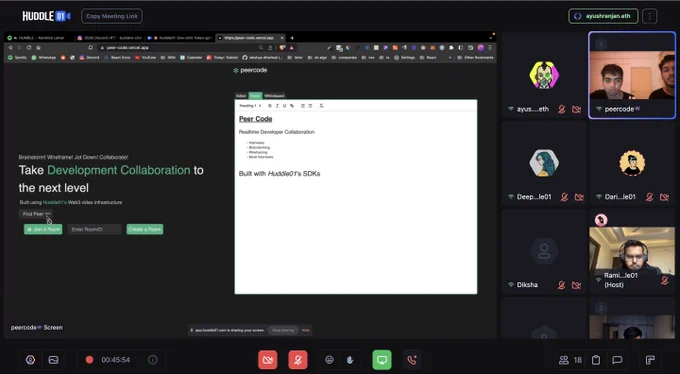Toggle the green screen share button
The height and width of the screenshot is (374, 680).
(x=382, y=360)
